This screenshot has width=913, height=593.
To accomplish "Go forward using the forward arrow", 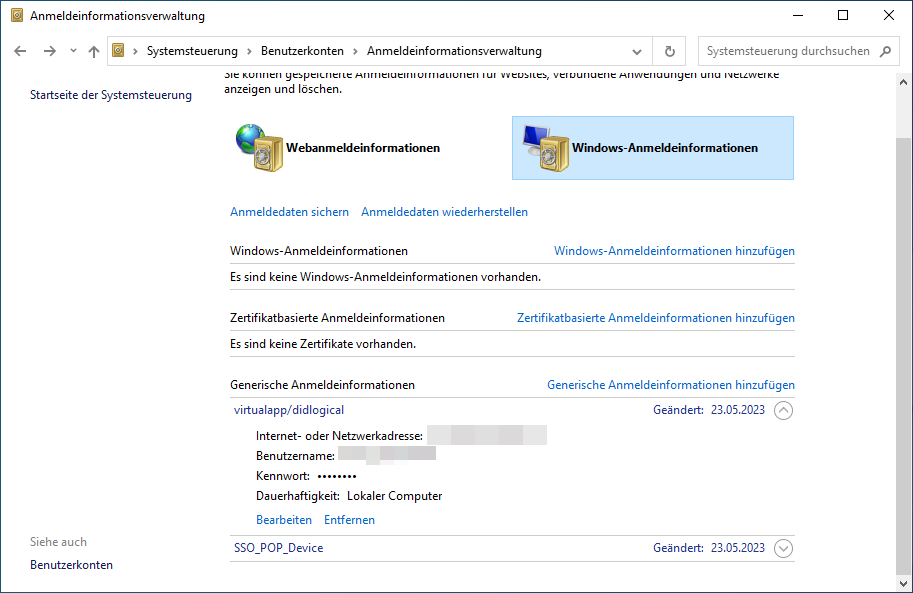I will (x=49, y=51).
